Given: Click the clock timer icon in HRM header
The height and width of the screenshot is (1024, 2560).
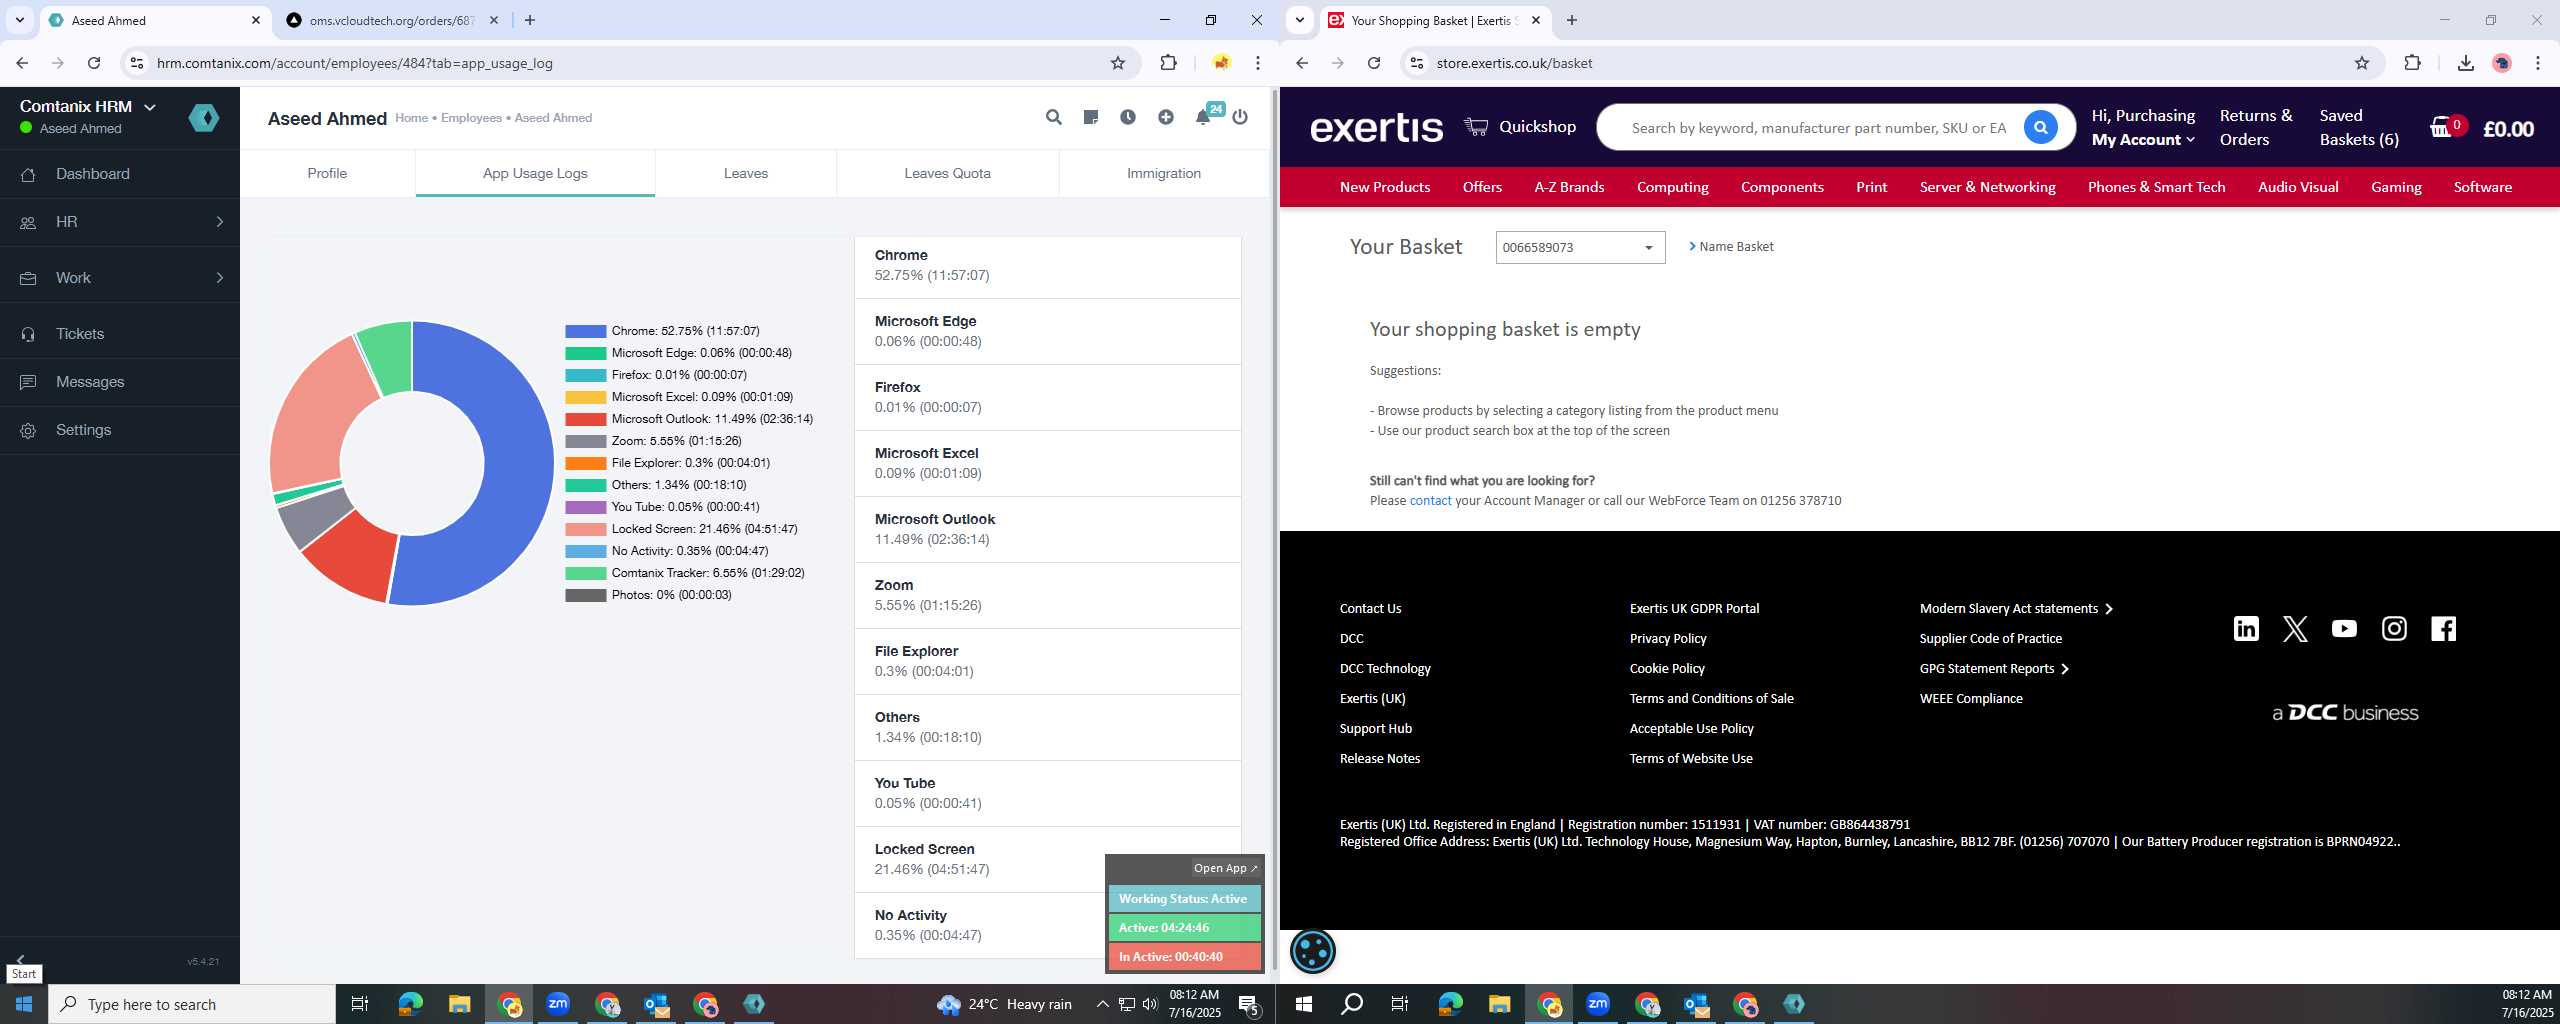Looking at the screenshot, I should tap(1128, 117).
